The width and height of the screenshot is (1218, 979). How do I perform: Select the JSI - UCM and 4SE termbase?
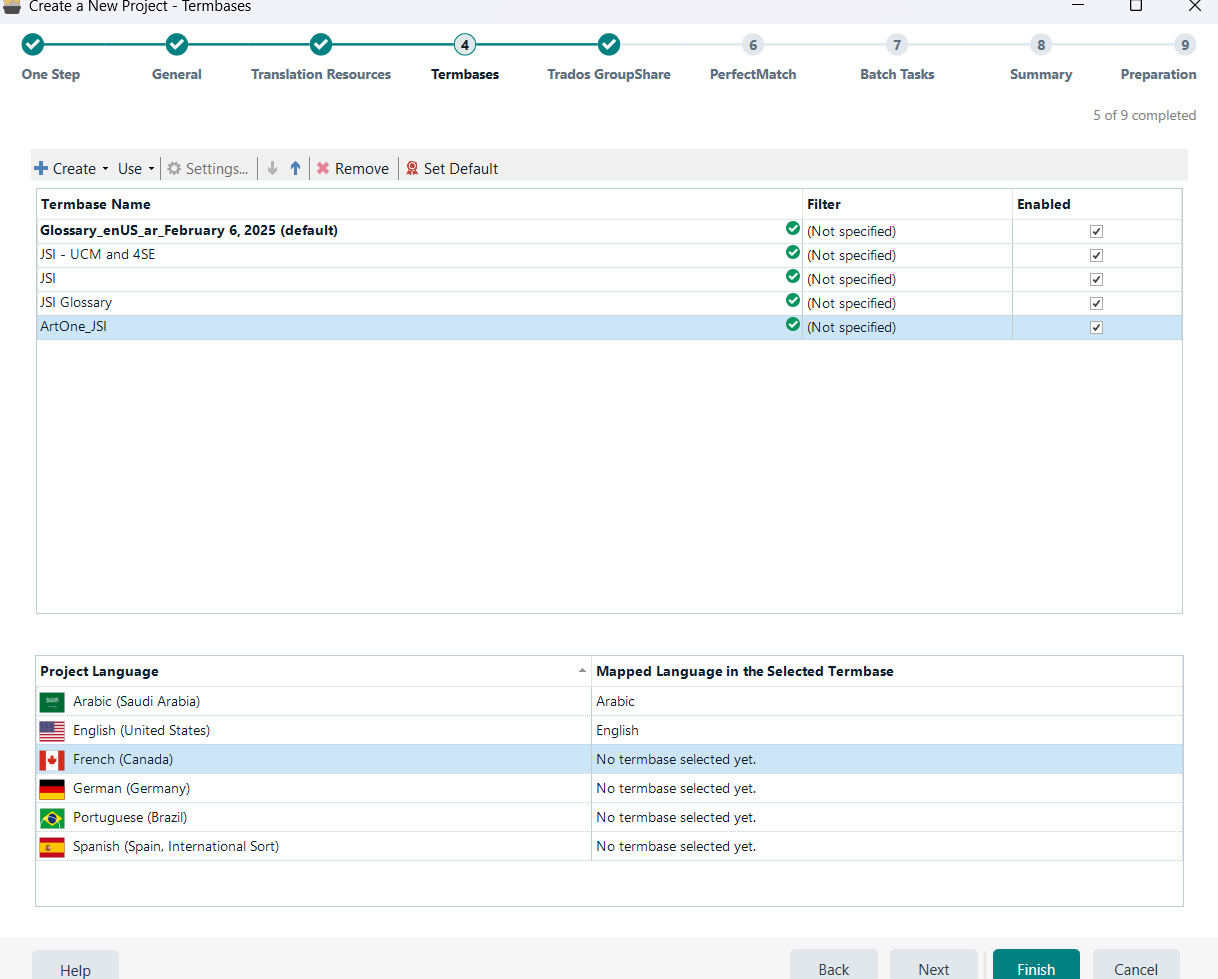609,255
